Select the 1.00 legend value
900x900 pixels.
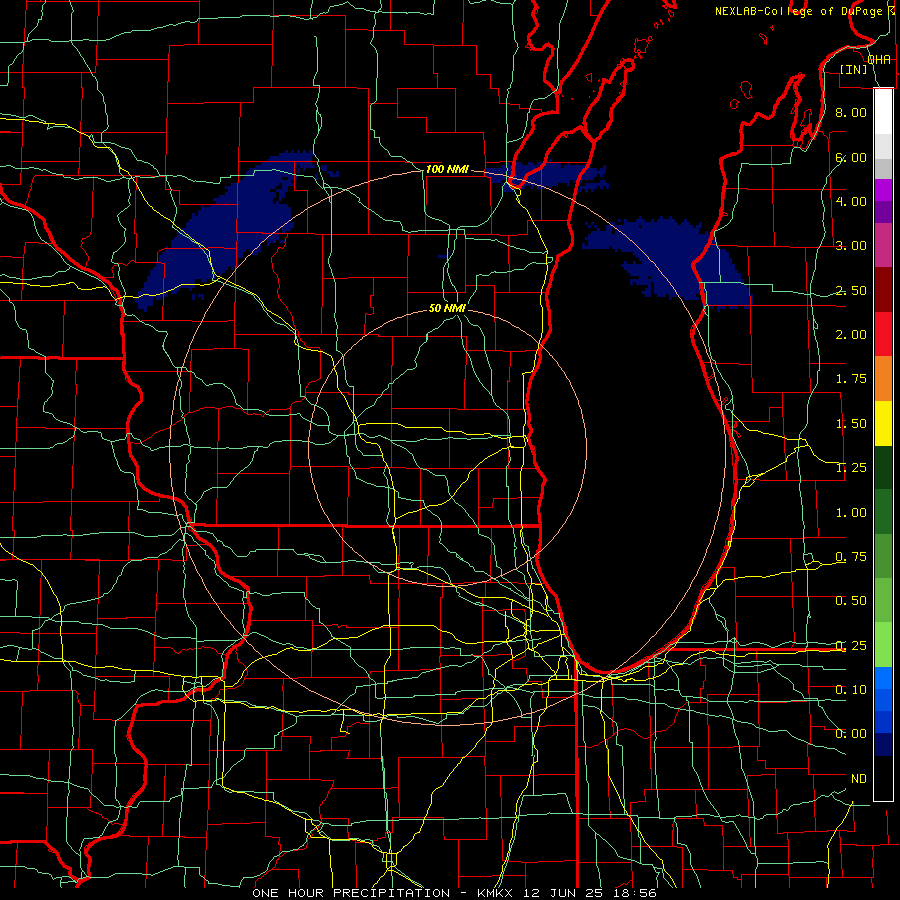851,513
